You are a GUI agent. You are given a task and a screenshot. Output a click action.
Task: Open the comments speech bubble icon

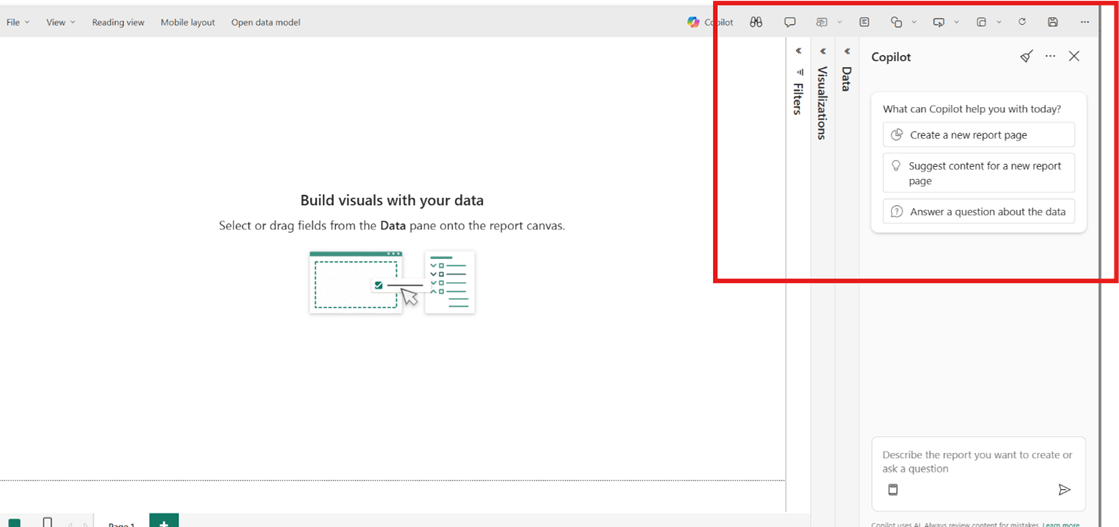[x=790, y=22]
